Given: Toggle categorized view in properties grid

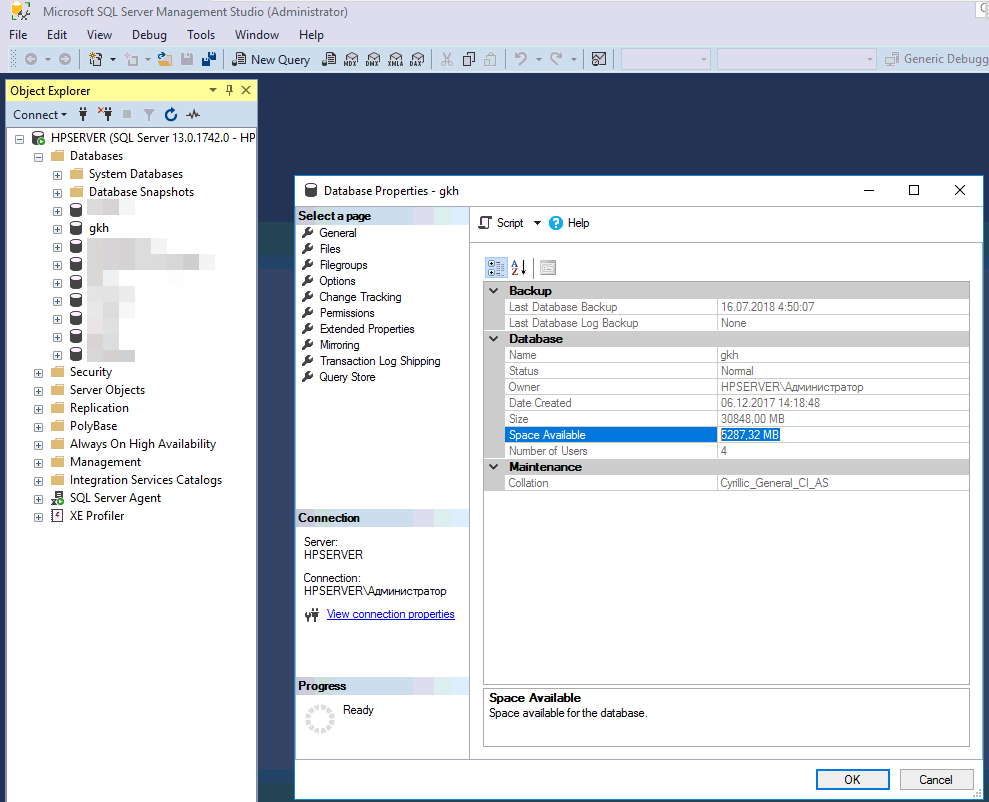Looking at the screenshot, I should 496,267.
